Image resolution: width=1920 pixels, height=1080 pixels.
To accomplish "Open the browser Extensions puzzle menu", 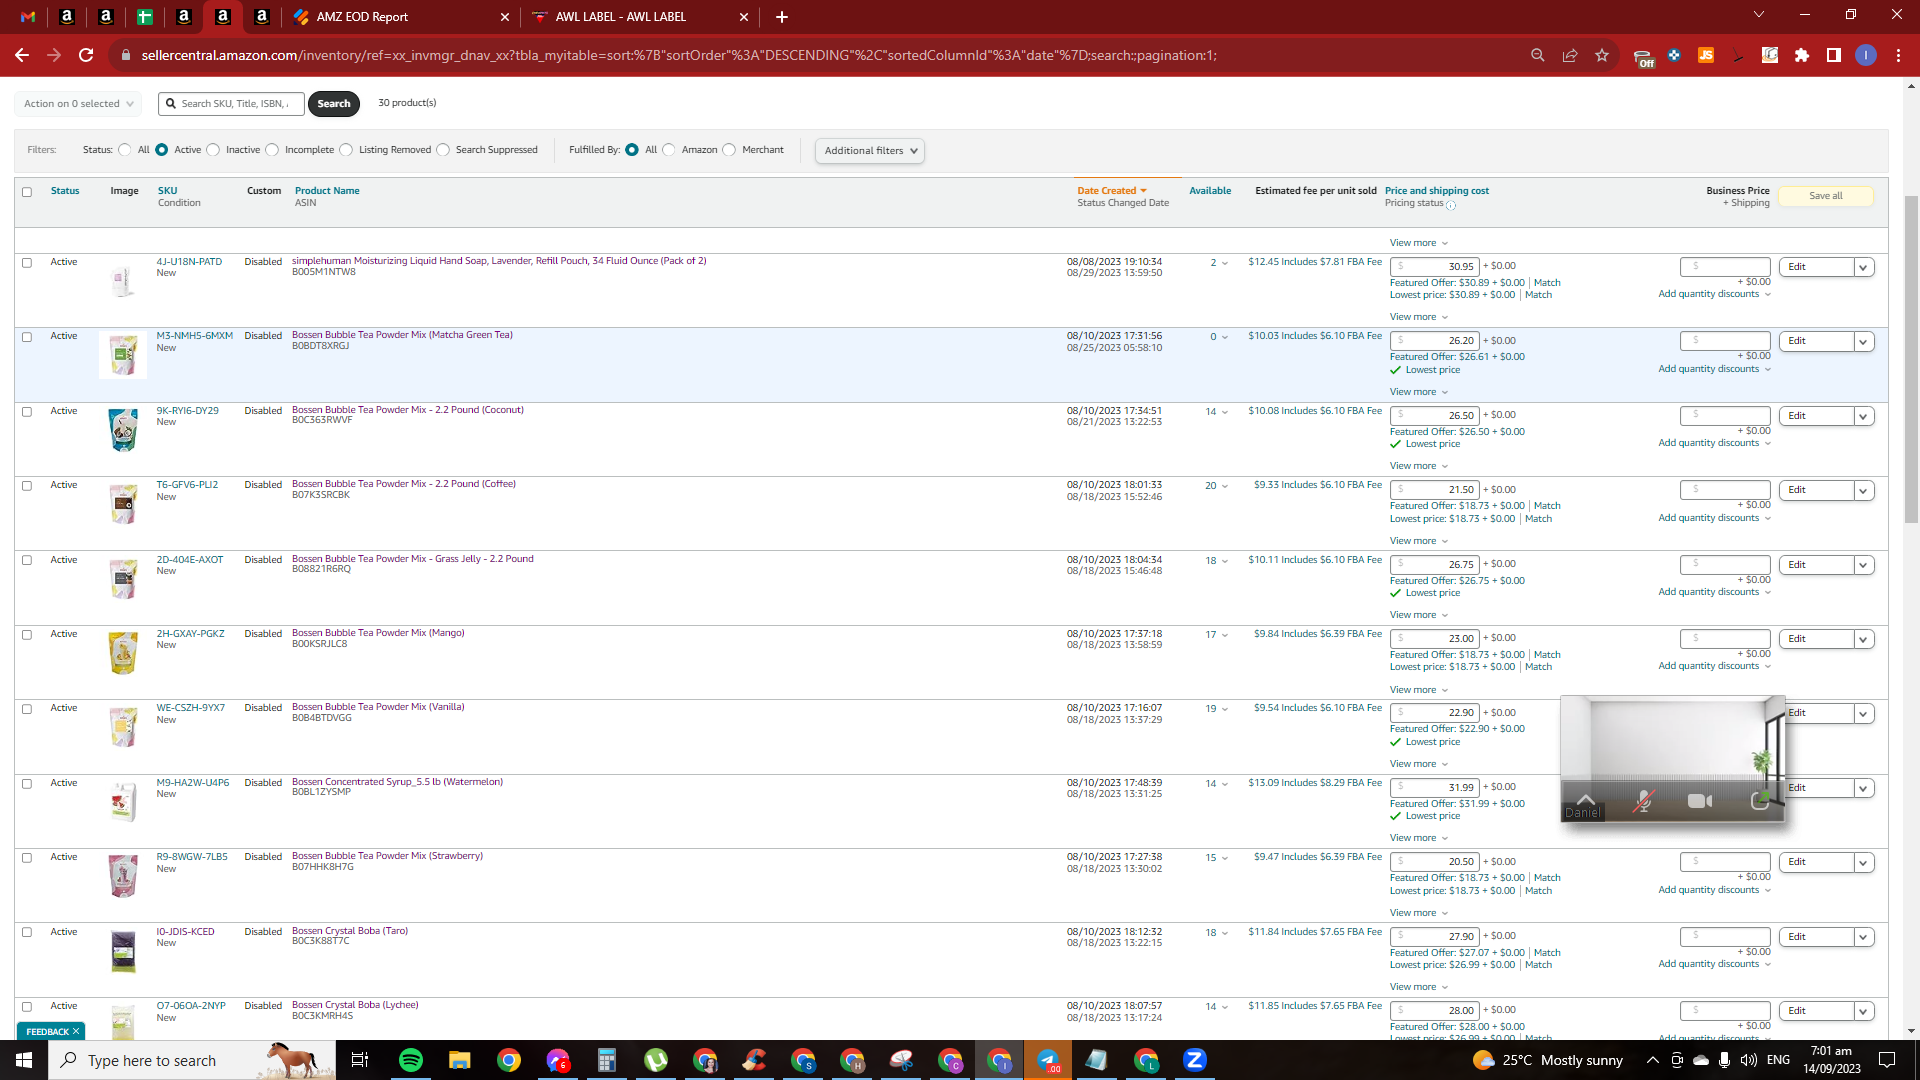I will click(x=1802, y=55).
